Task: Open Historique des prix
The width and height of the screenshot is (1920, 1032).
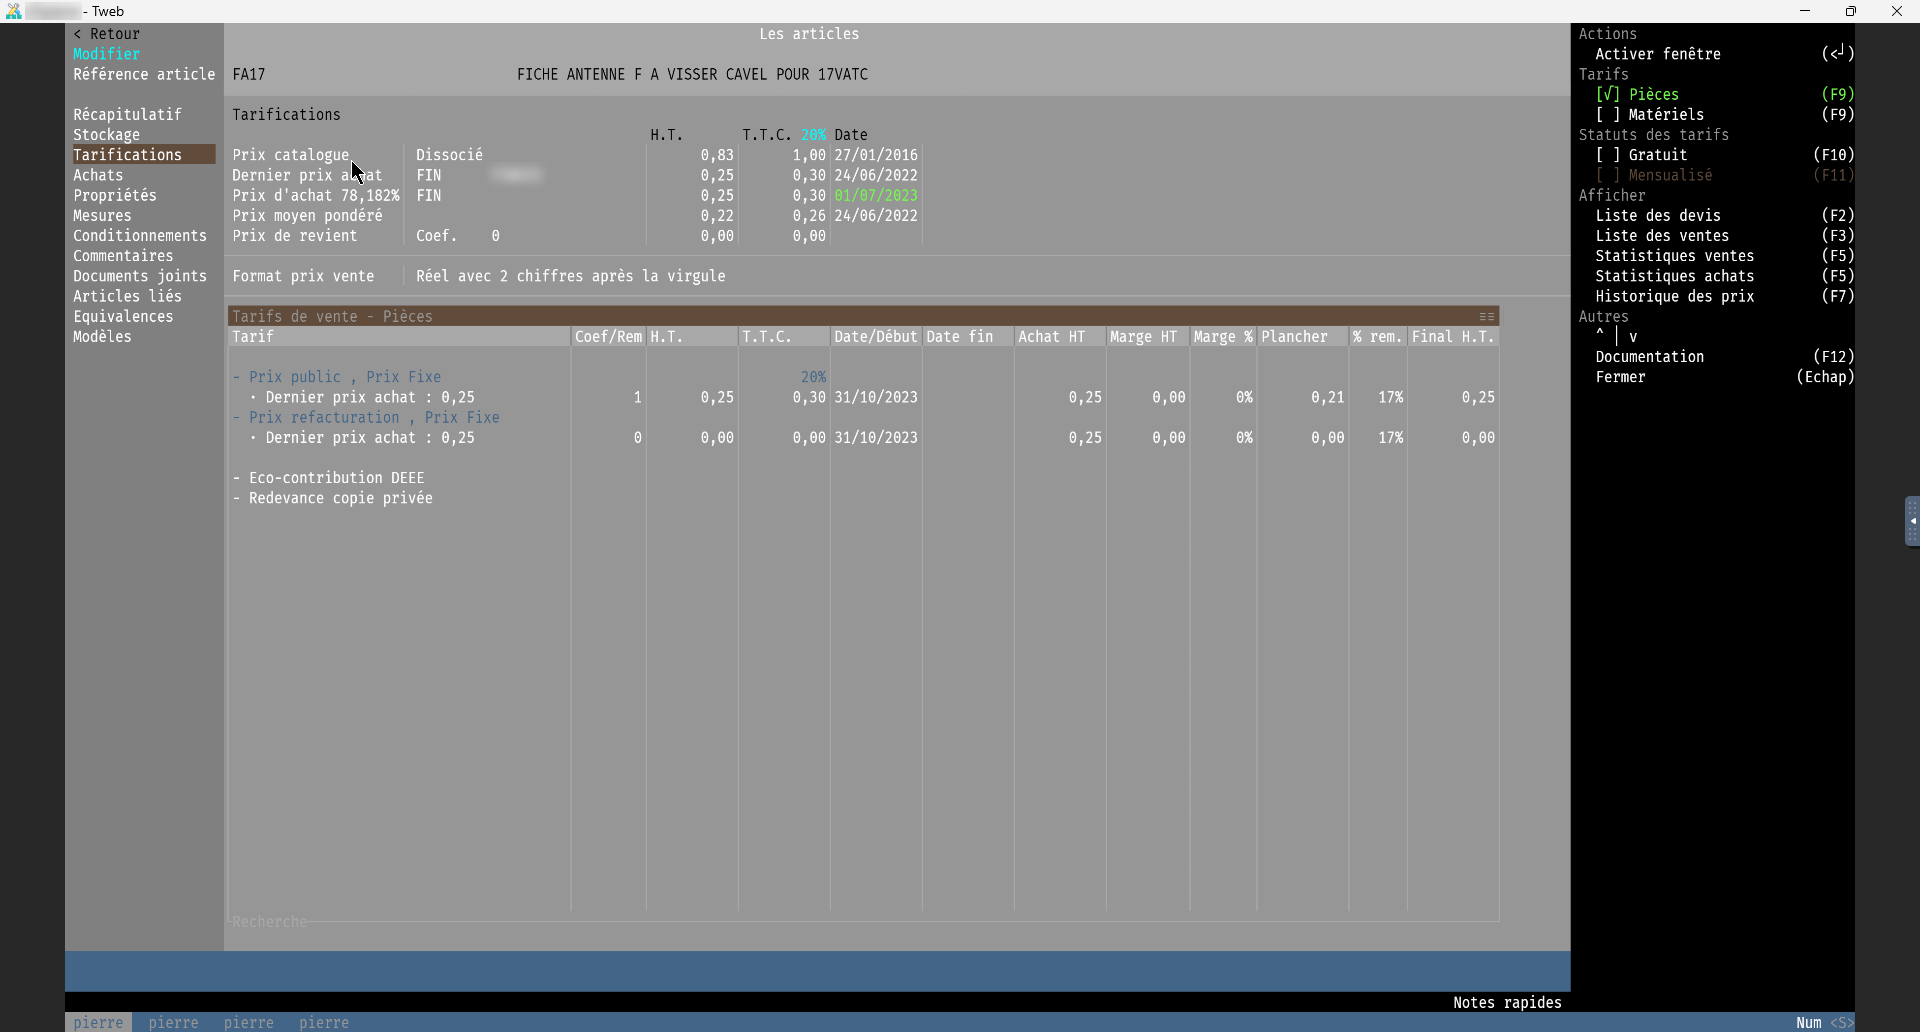Action: point(1674,297)
